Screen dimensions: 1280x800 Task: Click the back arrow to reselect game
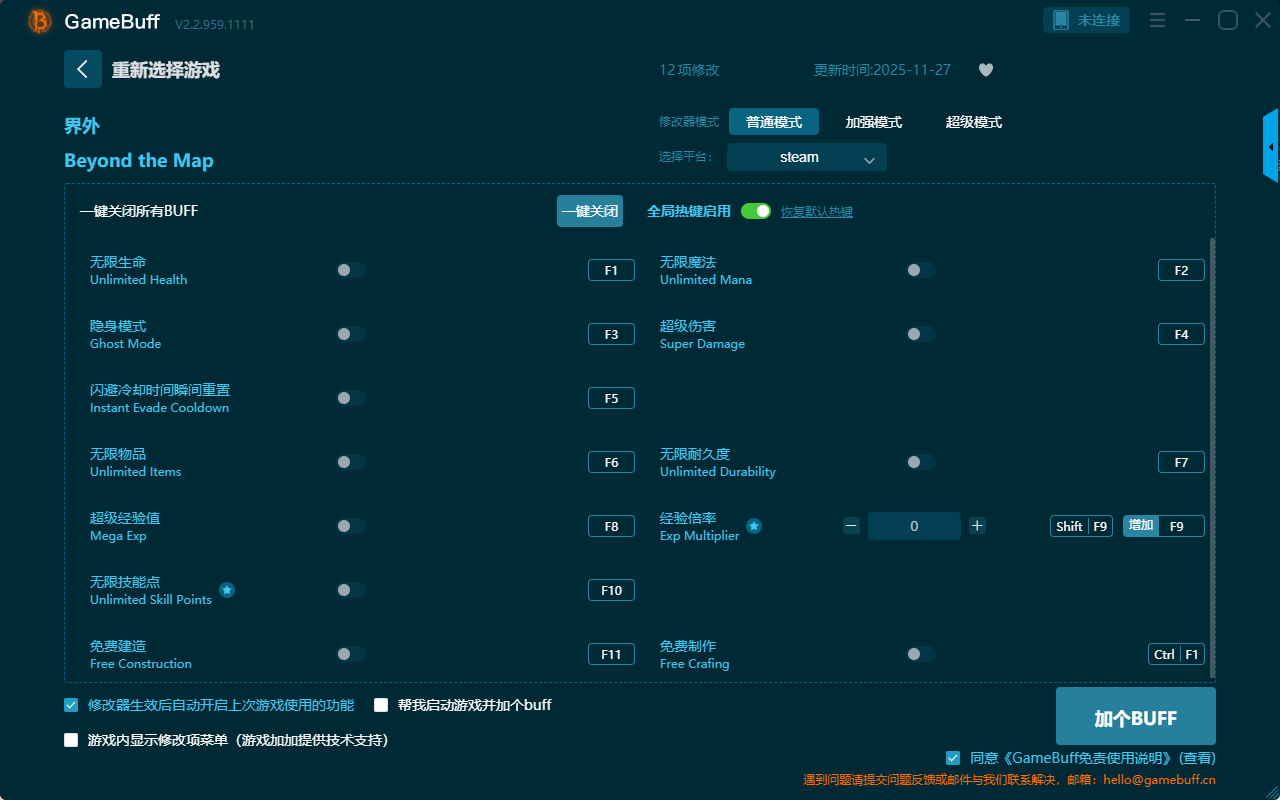click(x=83, y=69)
